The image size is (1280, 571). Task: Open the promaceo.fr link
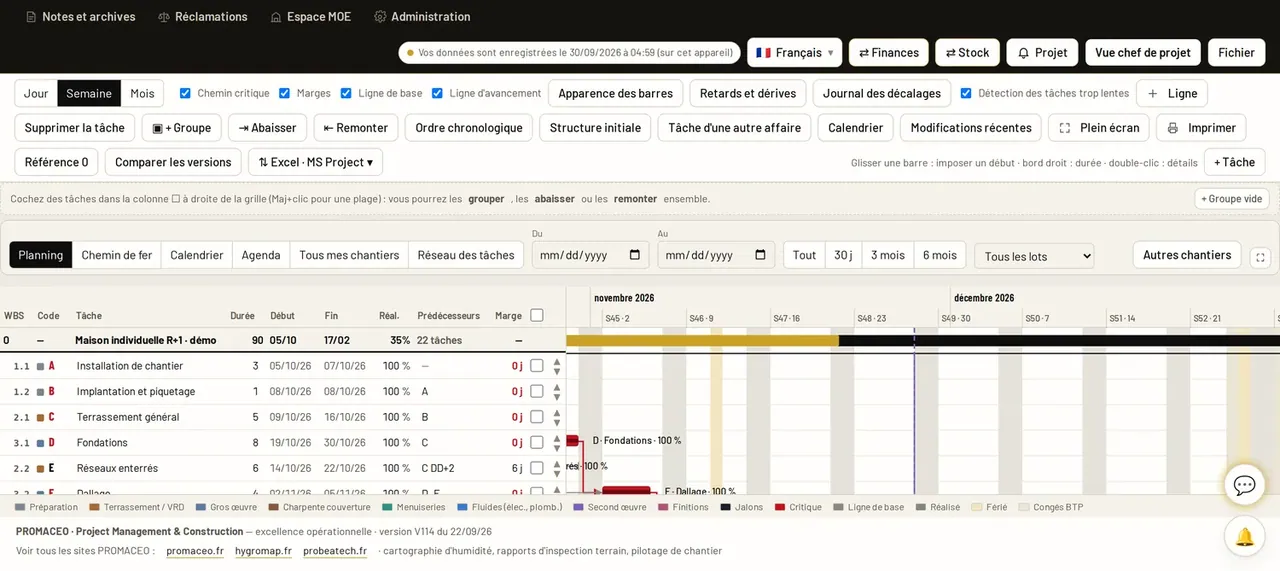click(x=195, y=551)
